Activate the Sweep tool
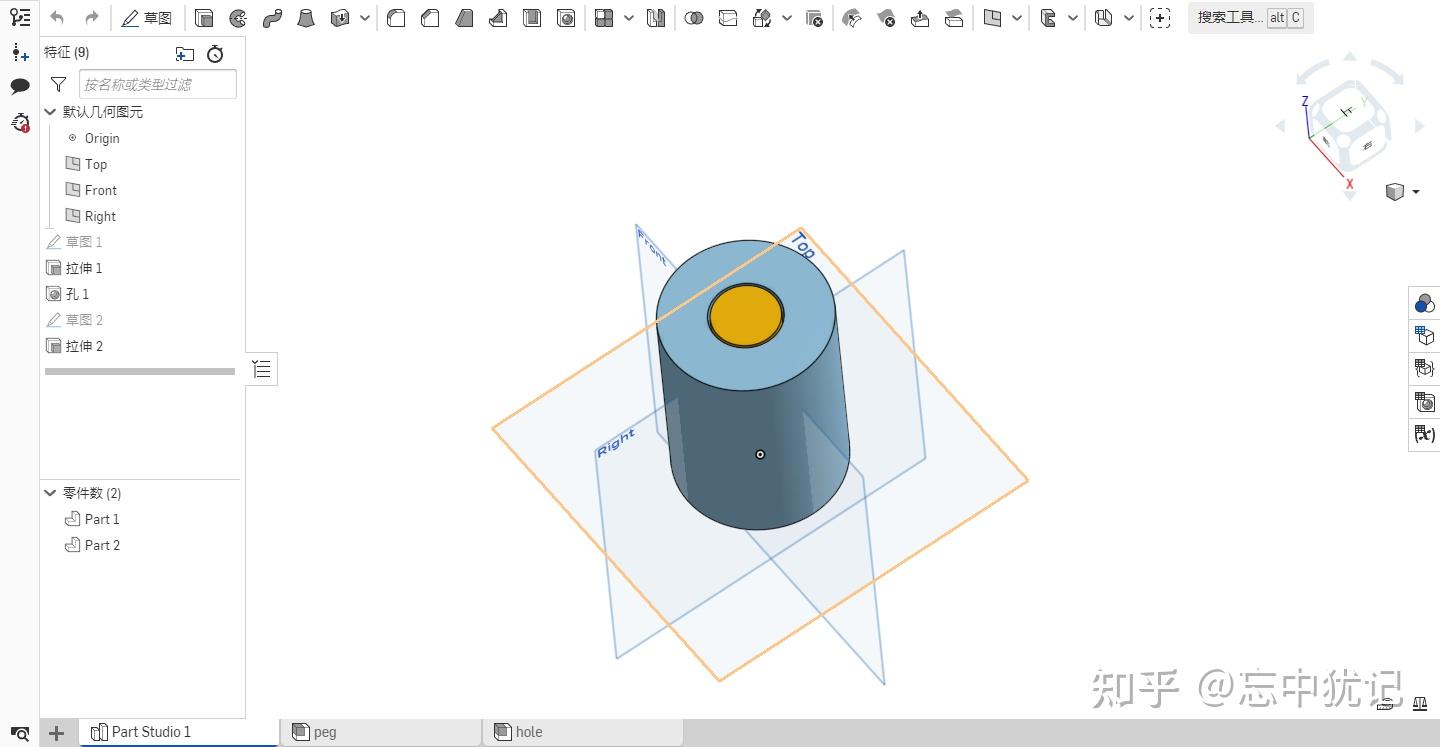 tap(272, 18)
